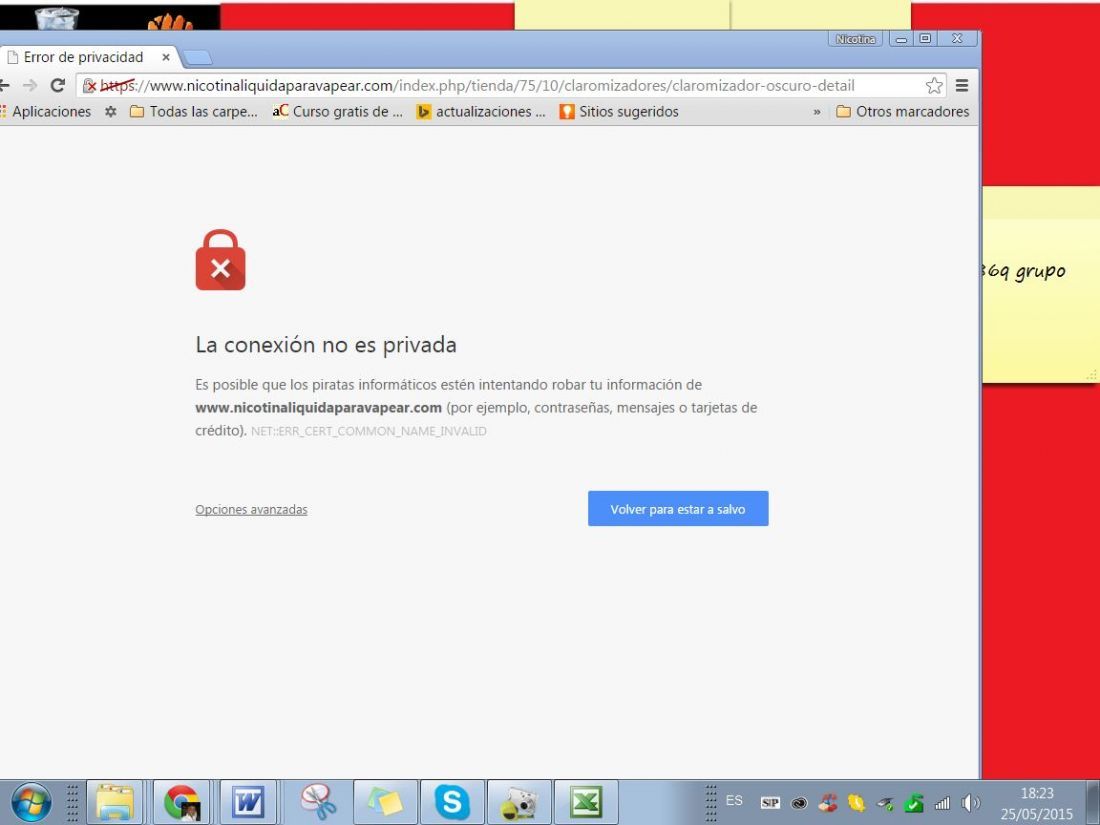Click the ES language indicator
1100x825 pixels.
click(734, 800)
